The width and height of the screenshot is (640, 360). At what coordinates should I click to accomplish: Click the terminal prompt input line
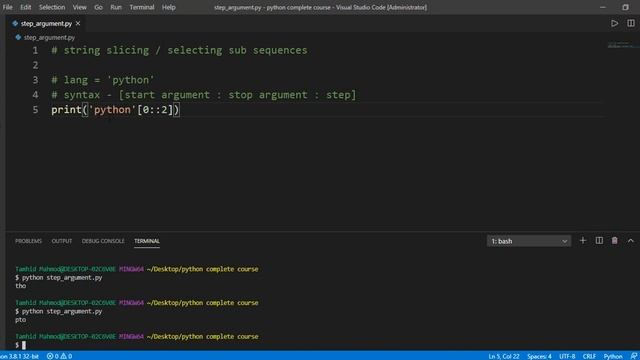pos(20,345)
